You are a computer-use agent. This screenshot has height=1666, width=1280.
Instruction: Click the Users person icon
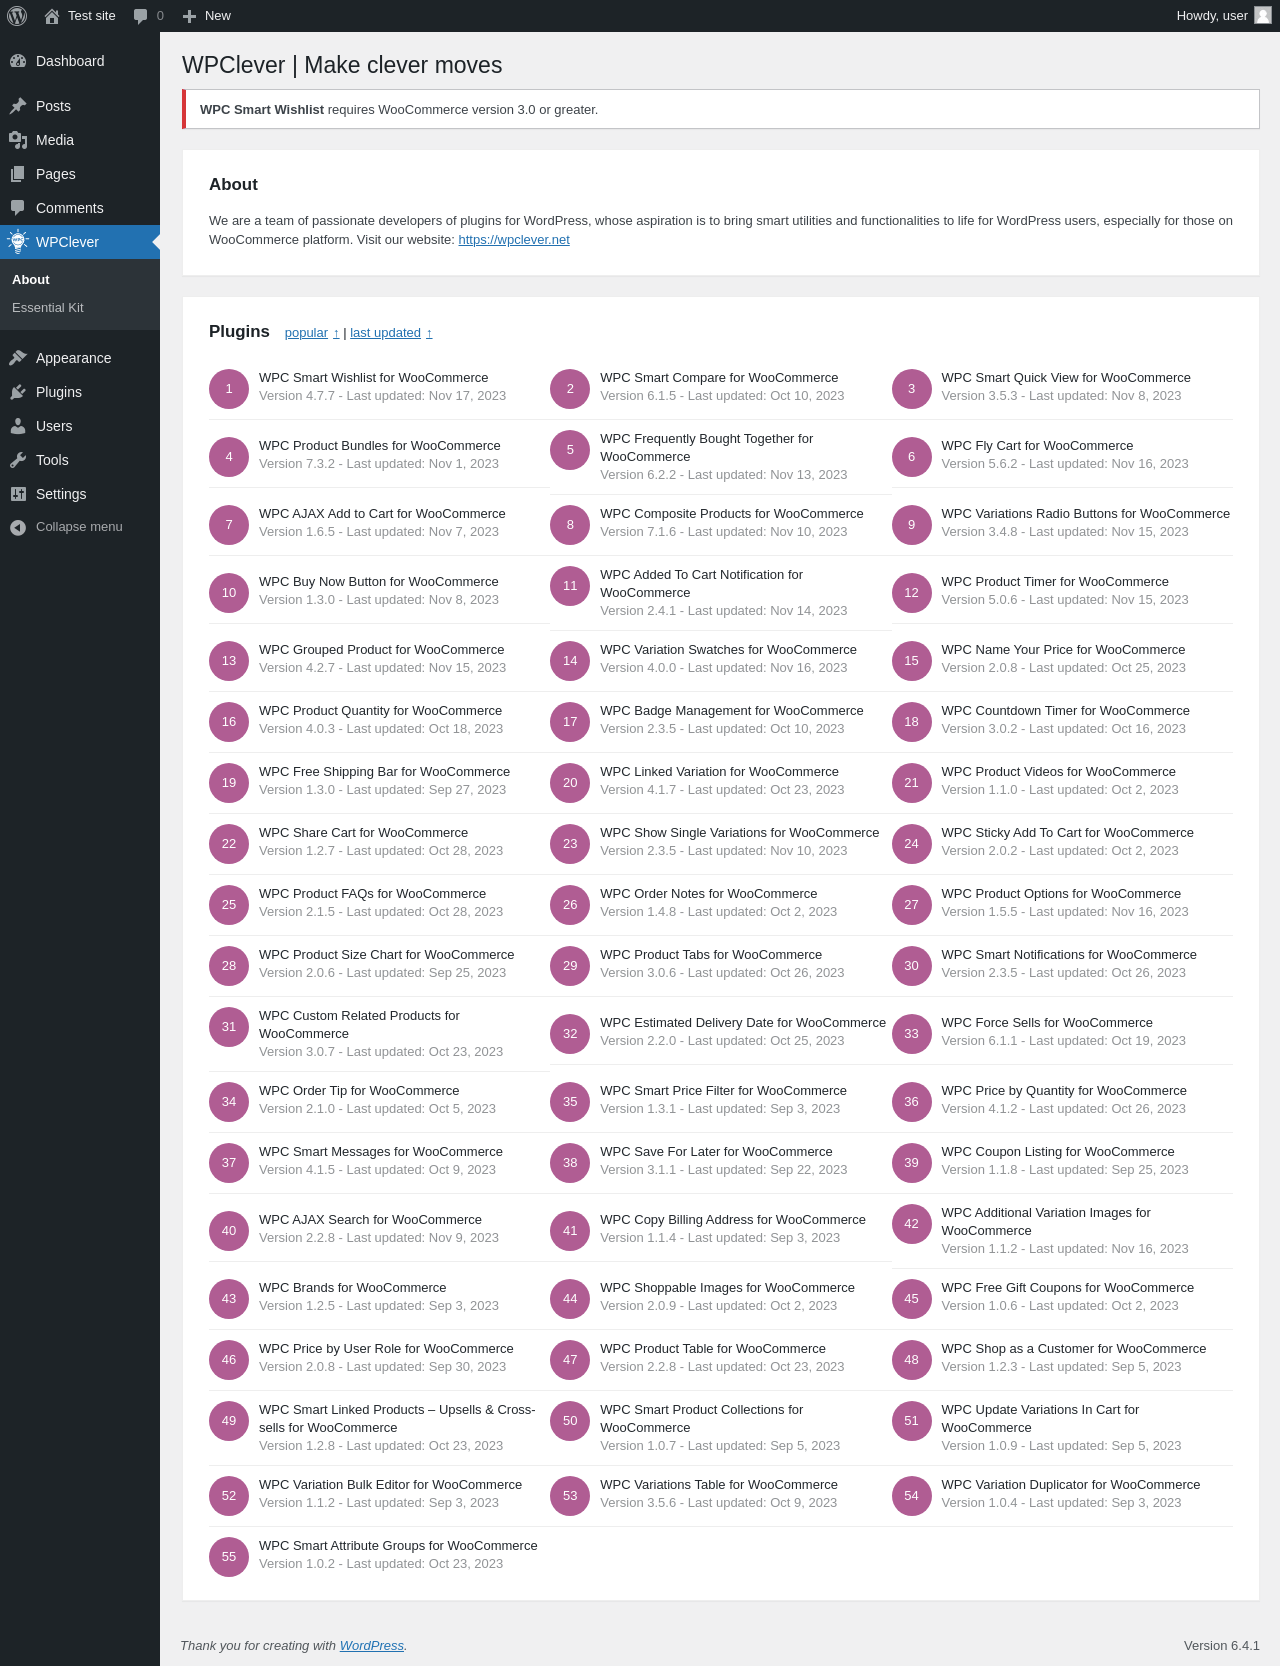pos(18,426)
